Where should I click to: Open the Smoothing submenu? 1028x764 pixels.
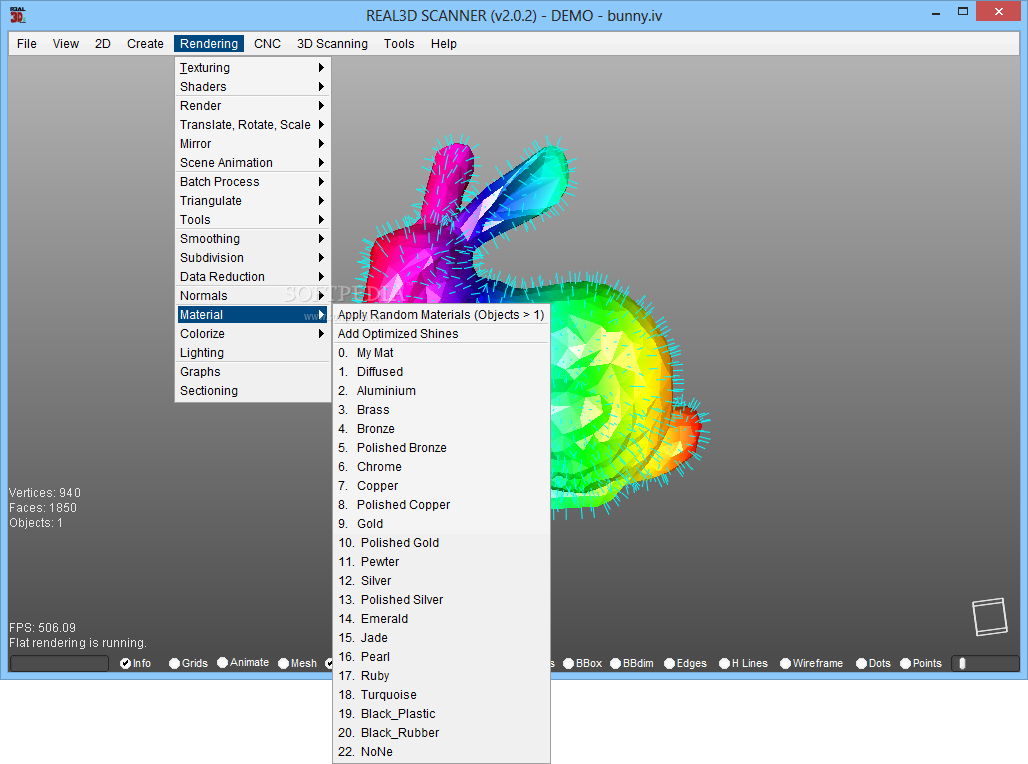252,239
